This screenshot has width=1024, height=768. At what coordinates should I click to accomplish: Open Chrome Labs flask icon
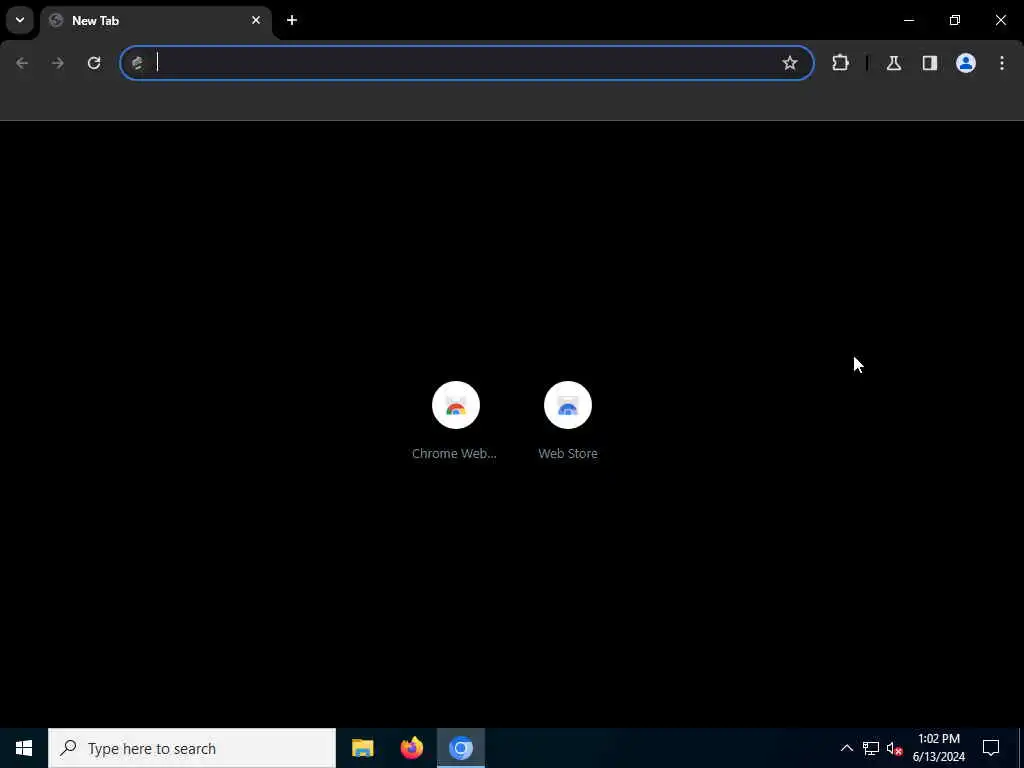(x=894, y=63)
